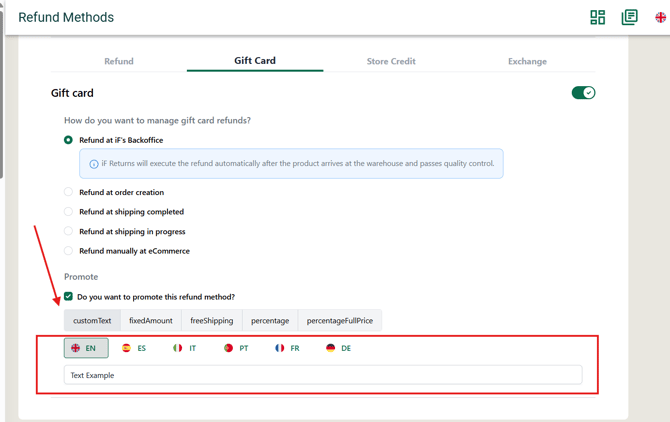Click the Text Example input field
The width and height of the screenshot is (670, 422).
[323, 375]
